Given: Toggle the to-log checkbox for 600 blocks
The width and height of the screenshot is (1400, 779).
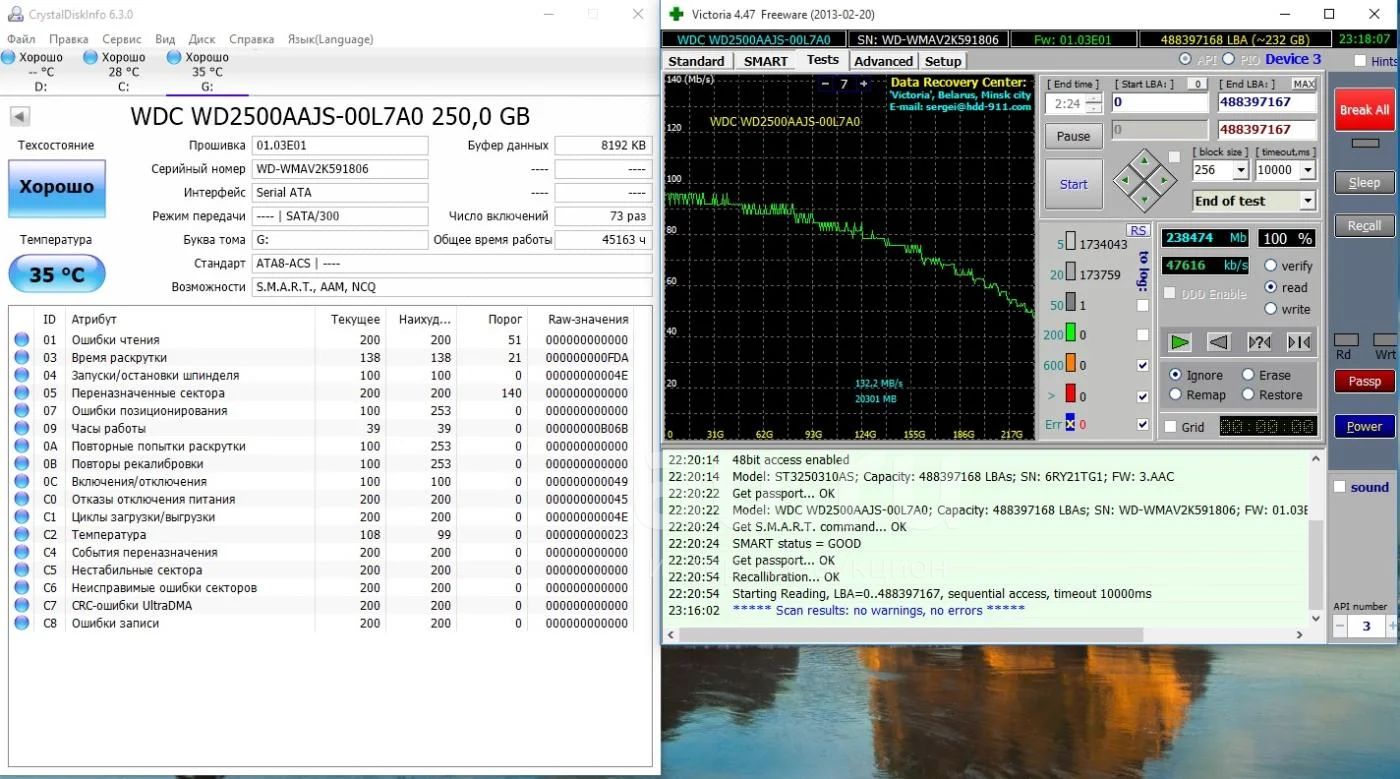Looking at the screenshot, I should click(x=1143, y=365).
